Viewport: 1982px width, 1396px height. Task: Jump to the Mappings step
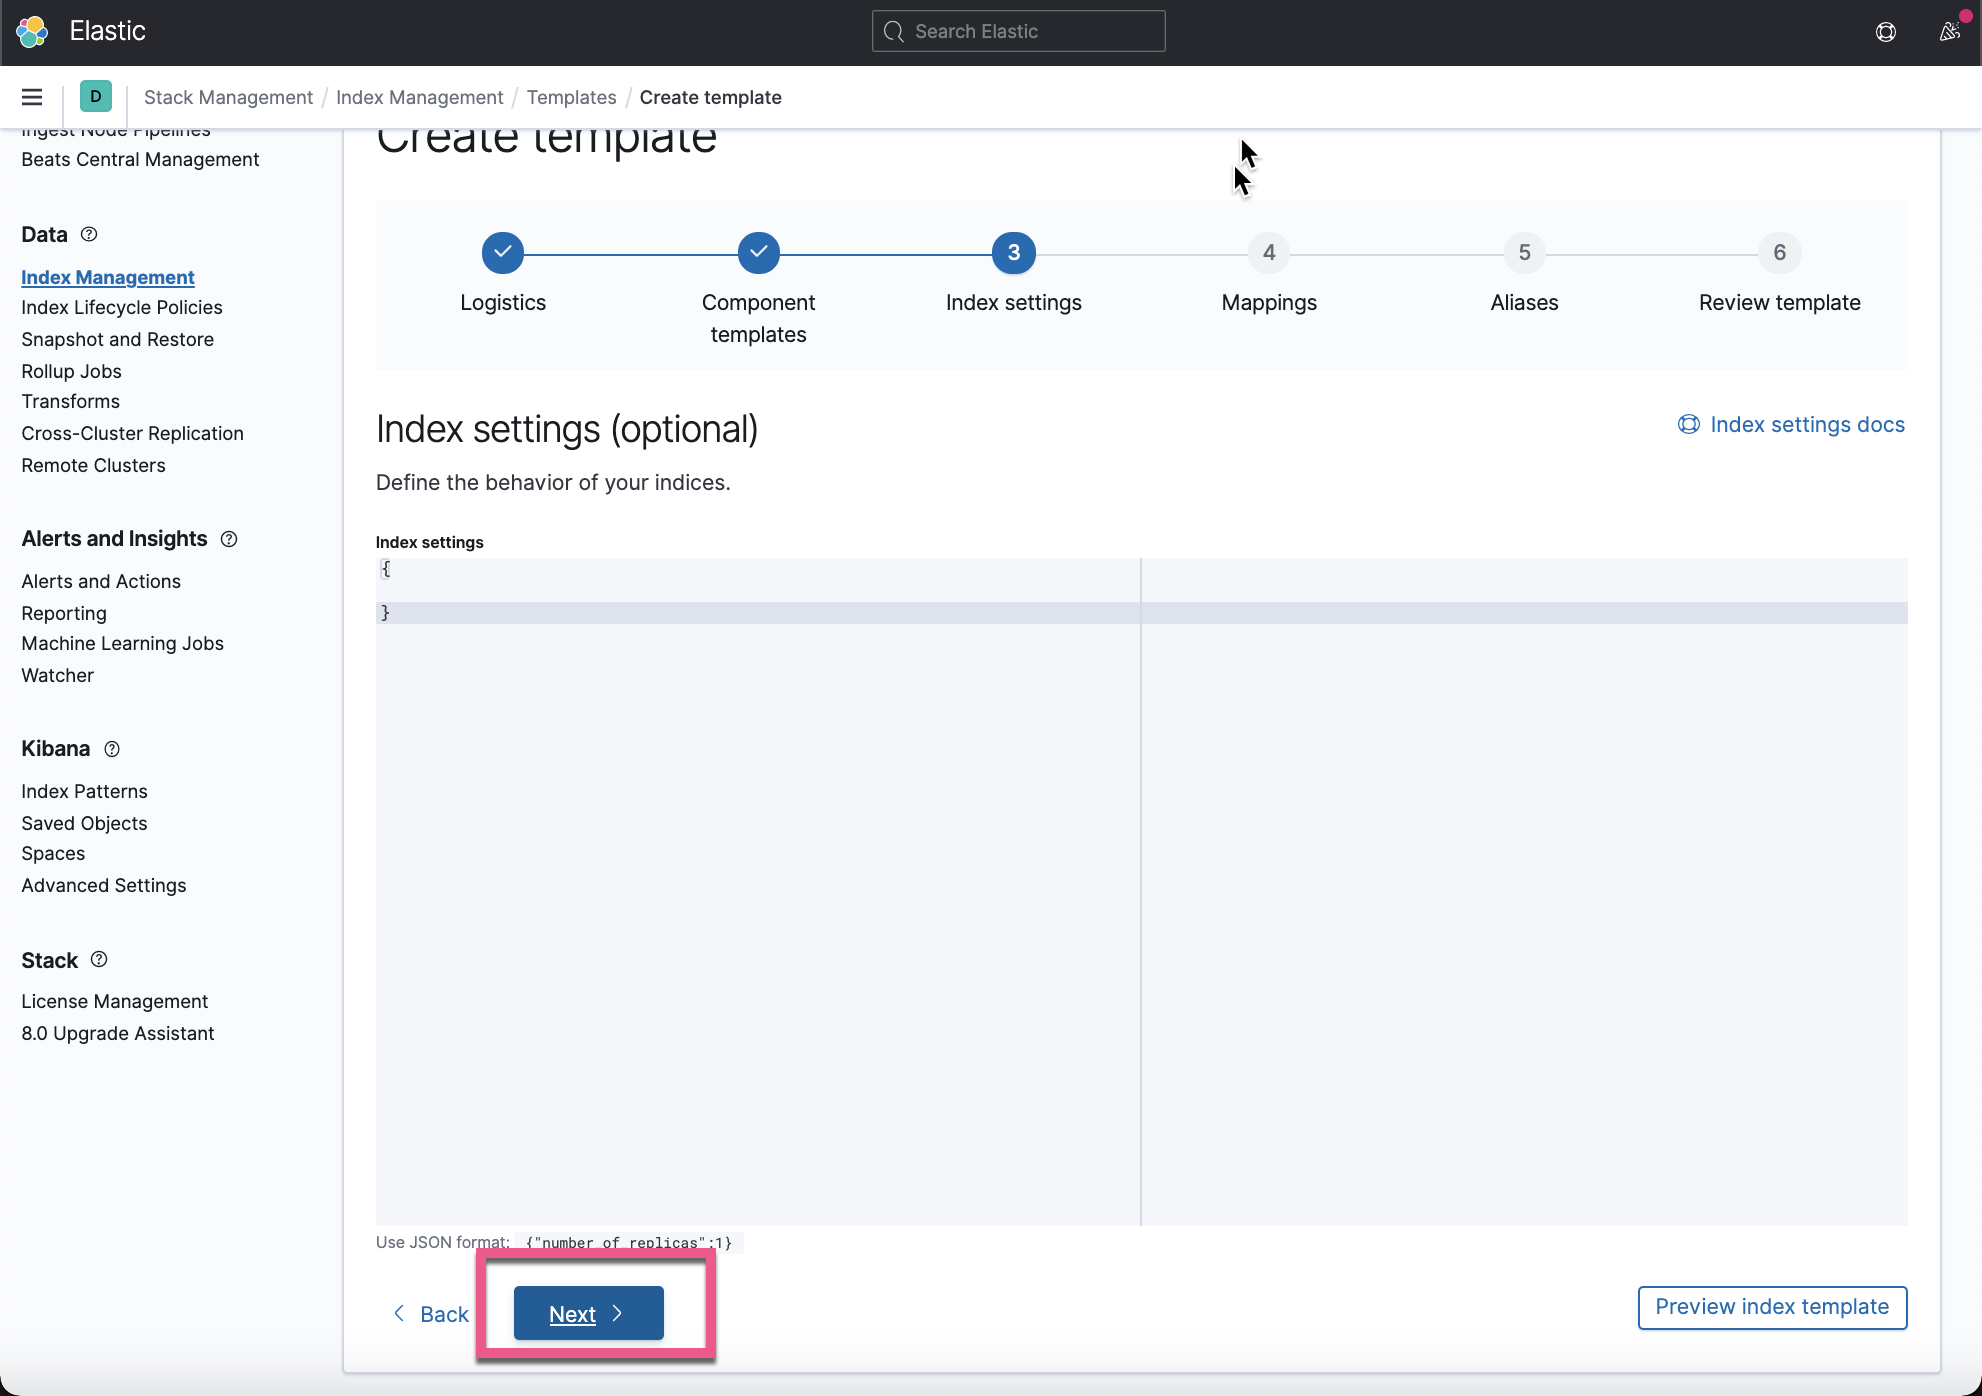click(x=1268, y=252)
